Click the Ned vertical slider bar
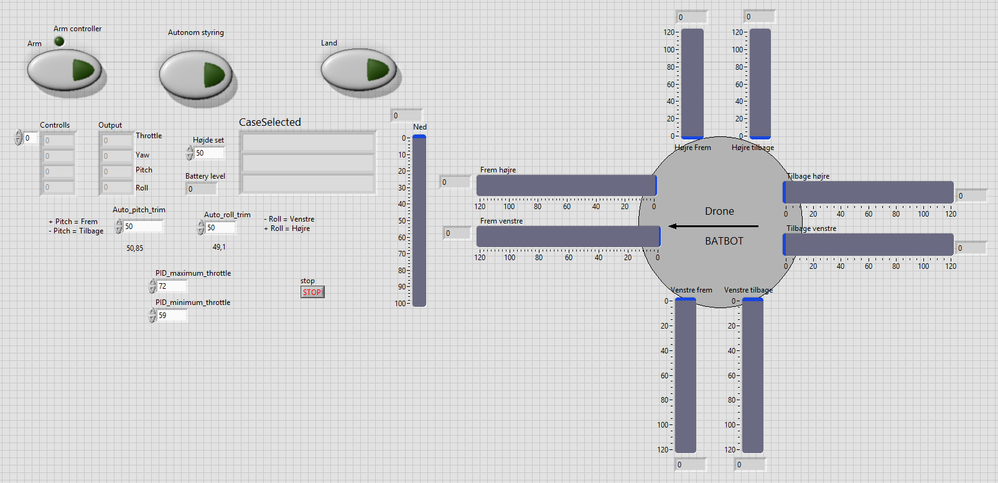Screen dimensions: 998x483 tap(419, 220)
